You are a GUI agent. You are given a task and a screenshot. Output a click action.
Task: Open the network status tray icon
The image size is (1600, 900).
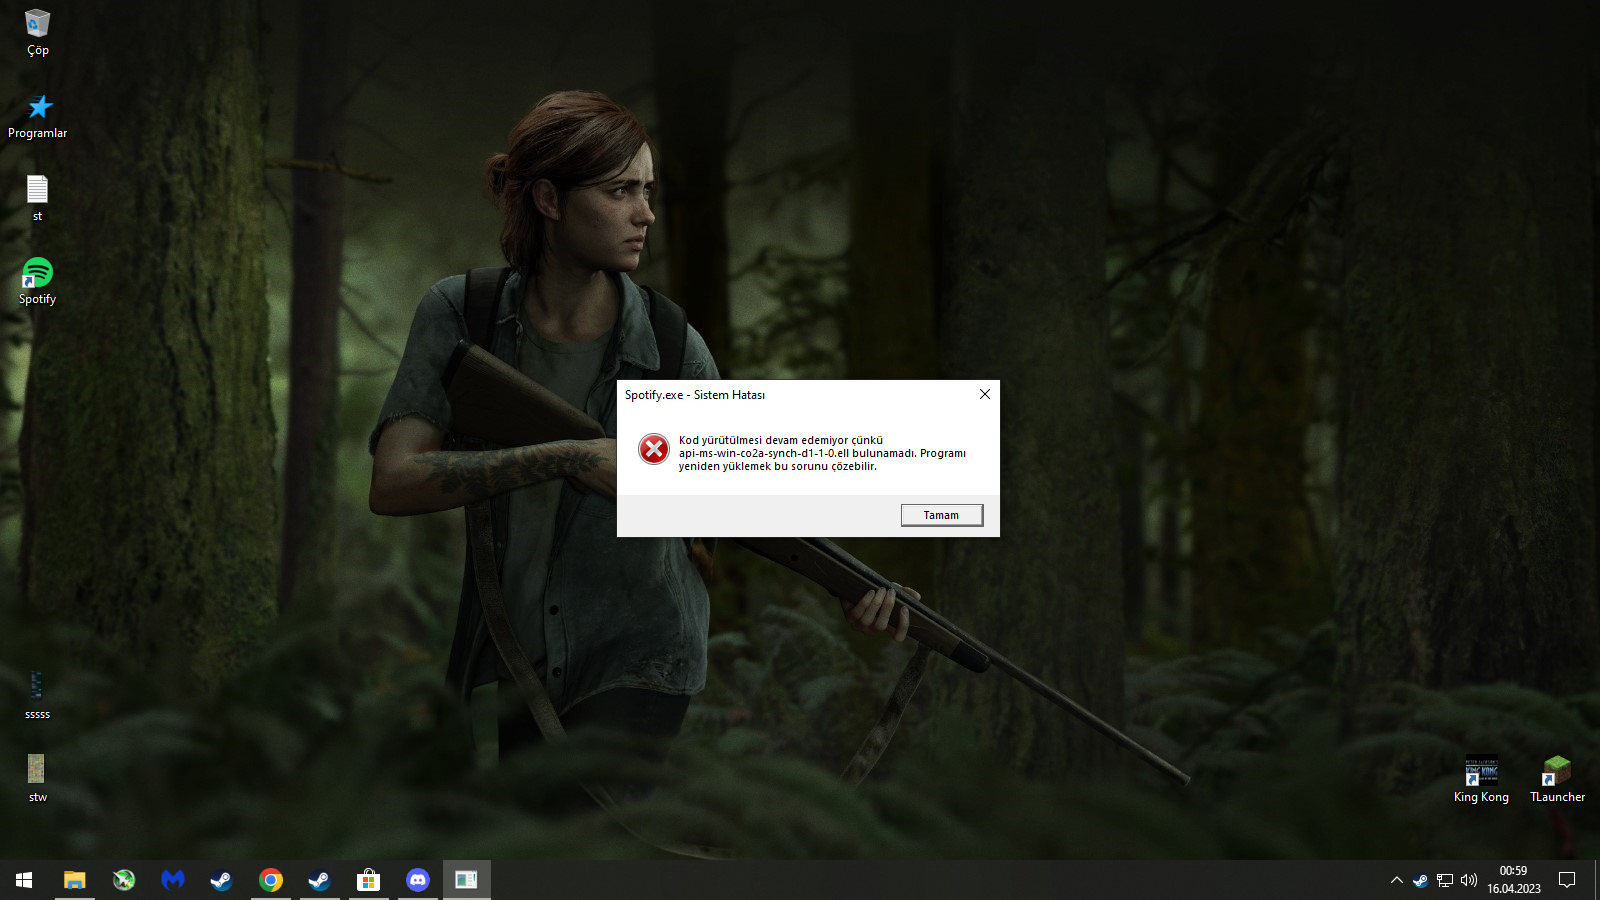pos(1445,880)
